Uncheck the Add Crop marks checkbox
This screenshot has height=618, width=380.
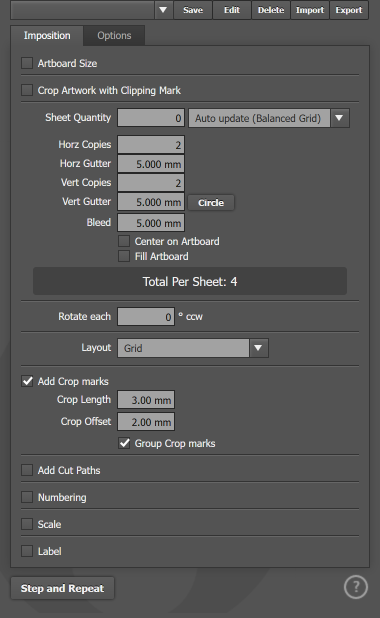pos(27,381)
